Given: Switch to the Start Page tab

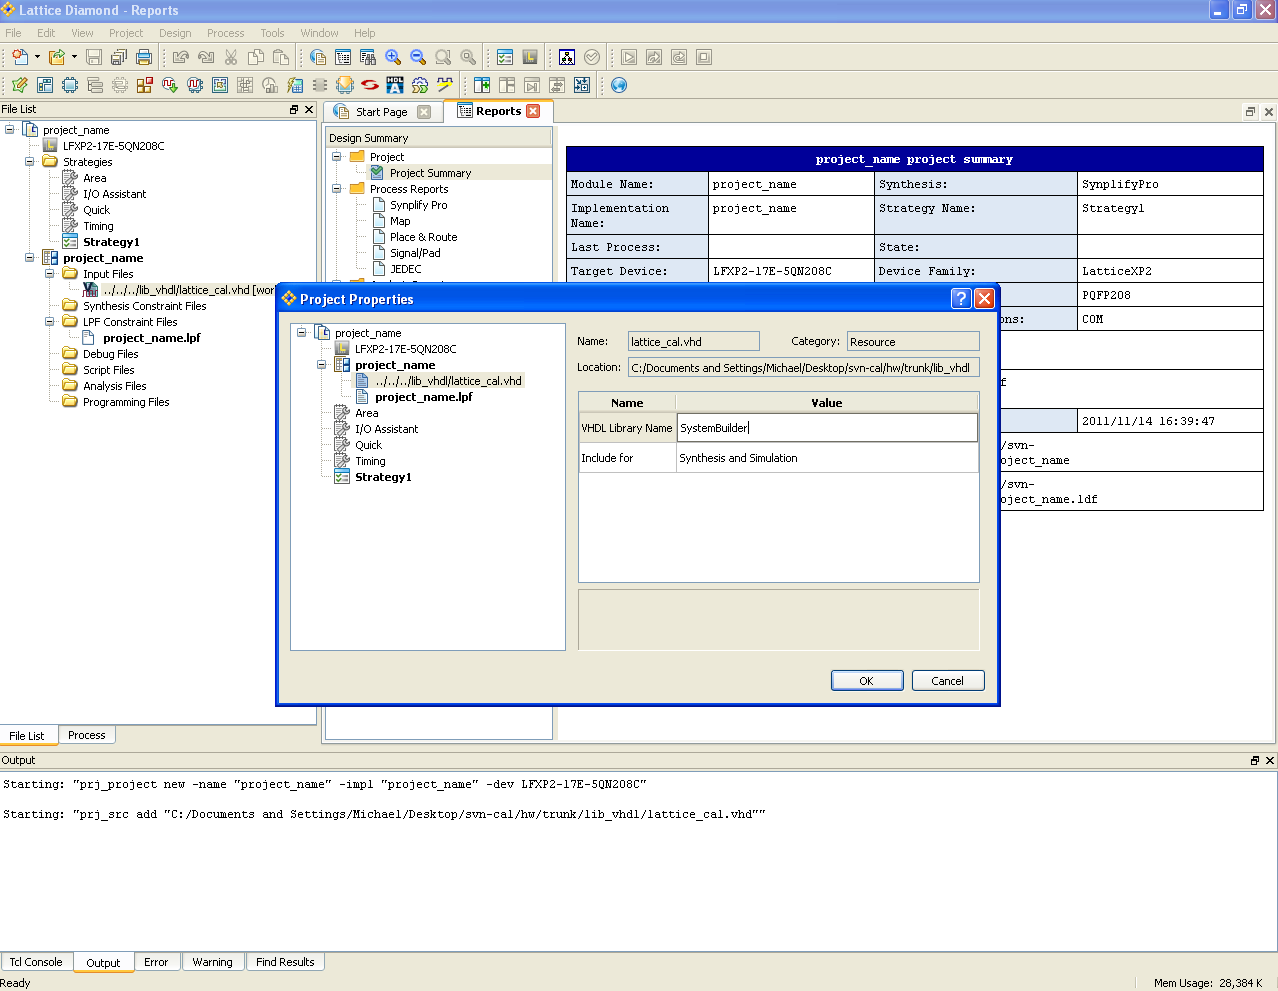Looking at the screenshot, I should click(x=383, y=112).
